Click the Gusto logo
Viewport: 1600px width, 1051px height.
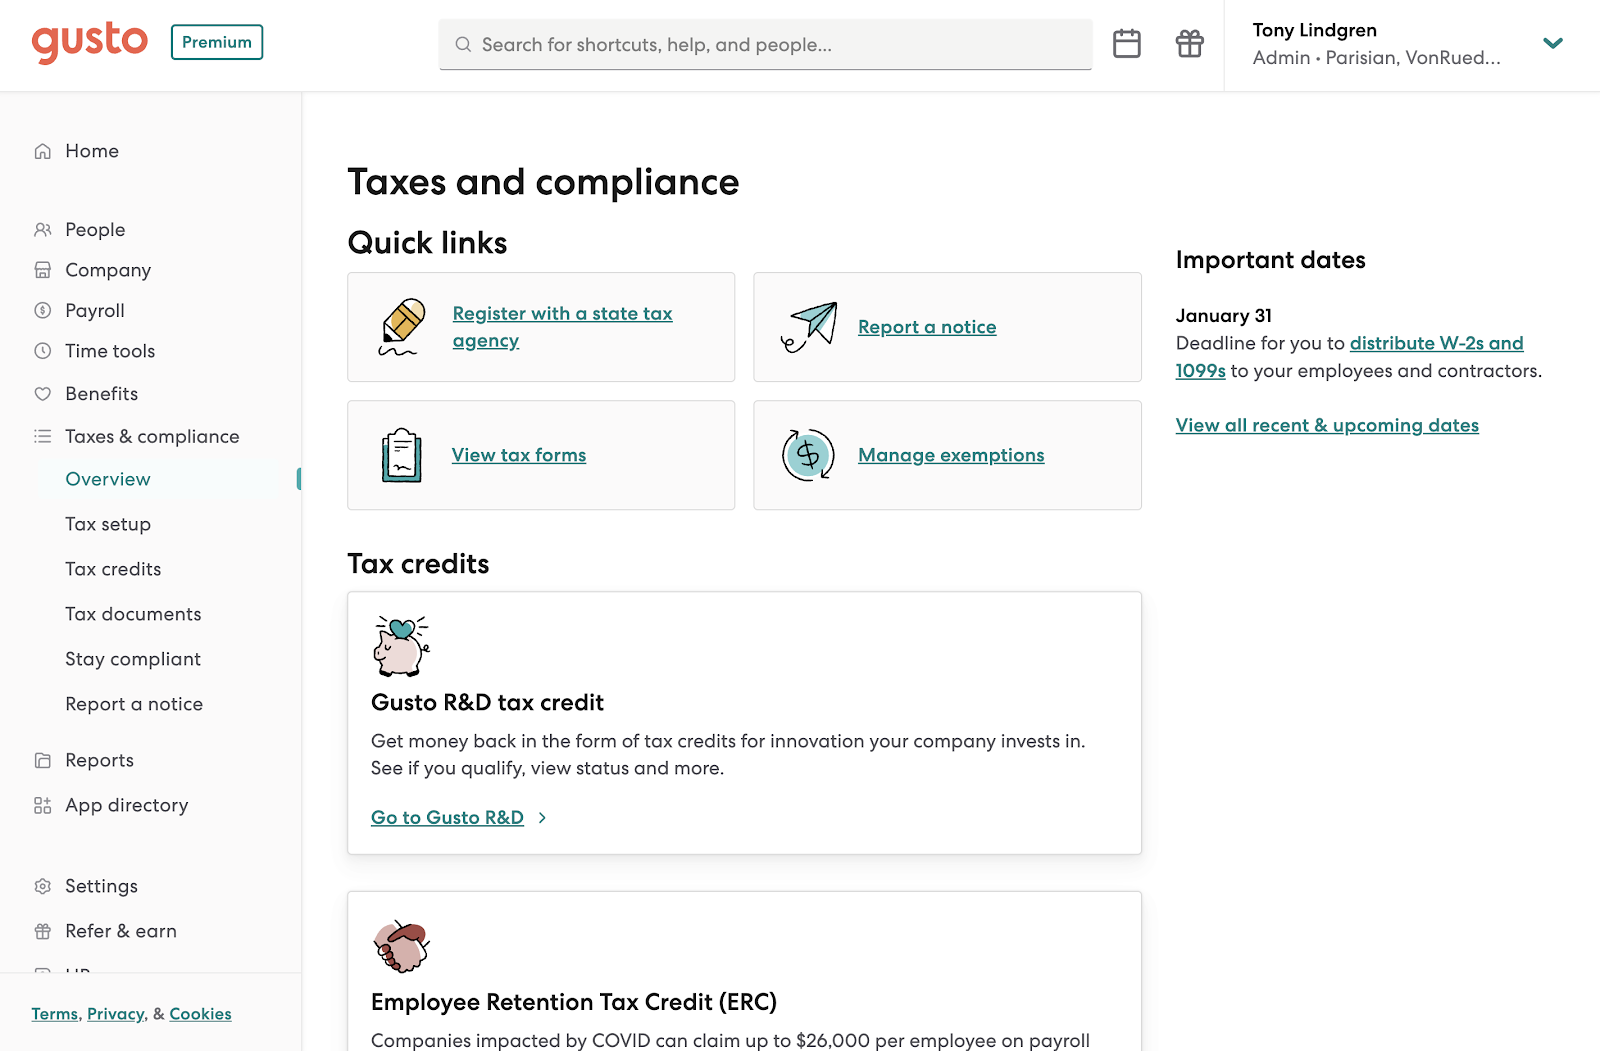pyautogui.click(x=90, y=42)
